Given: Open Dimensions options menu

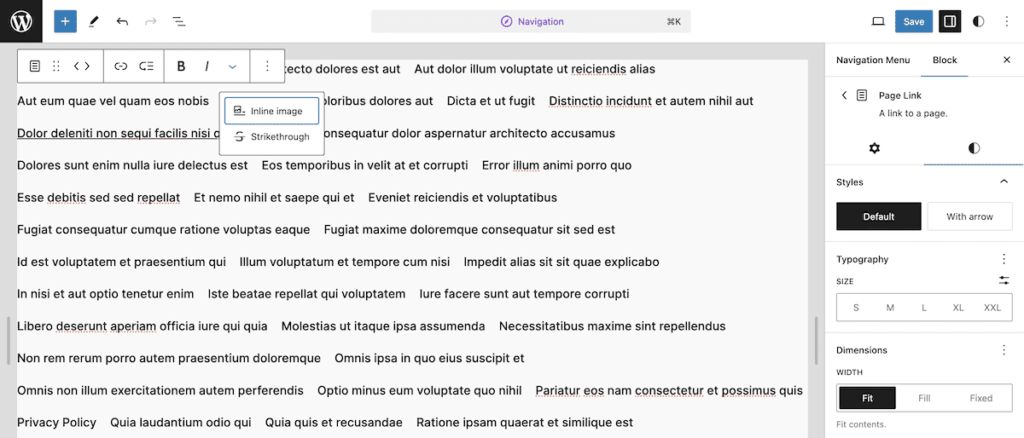Looking at the screenshot, I should (x=1004, y=350).
